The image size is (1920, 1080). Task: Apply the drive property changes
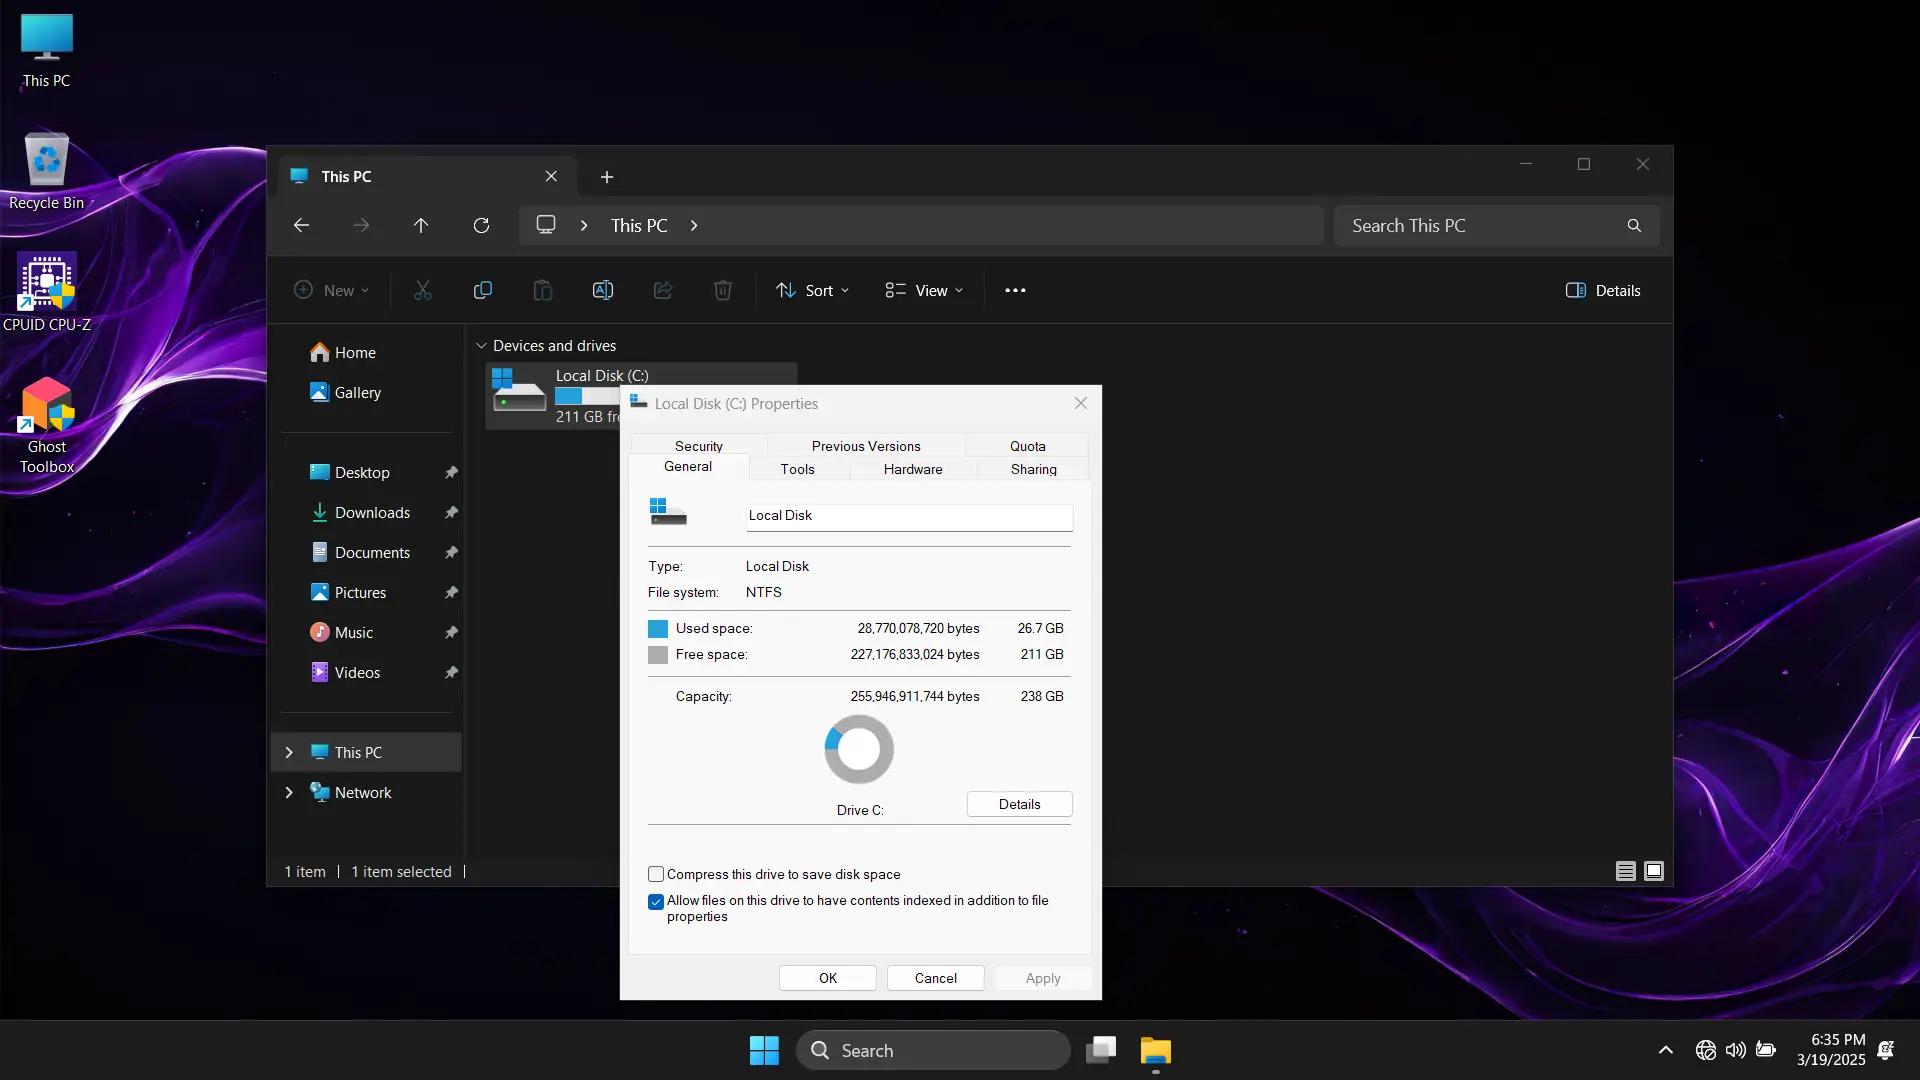point(1042,978)
